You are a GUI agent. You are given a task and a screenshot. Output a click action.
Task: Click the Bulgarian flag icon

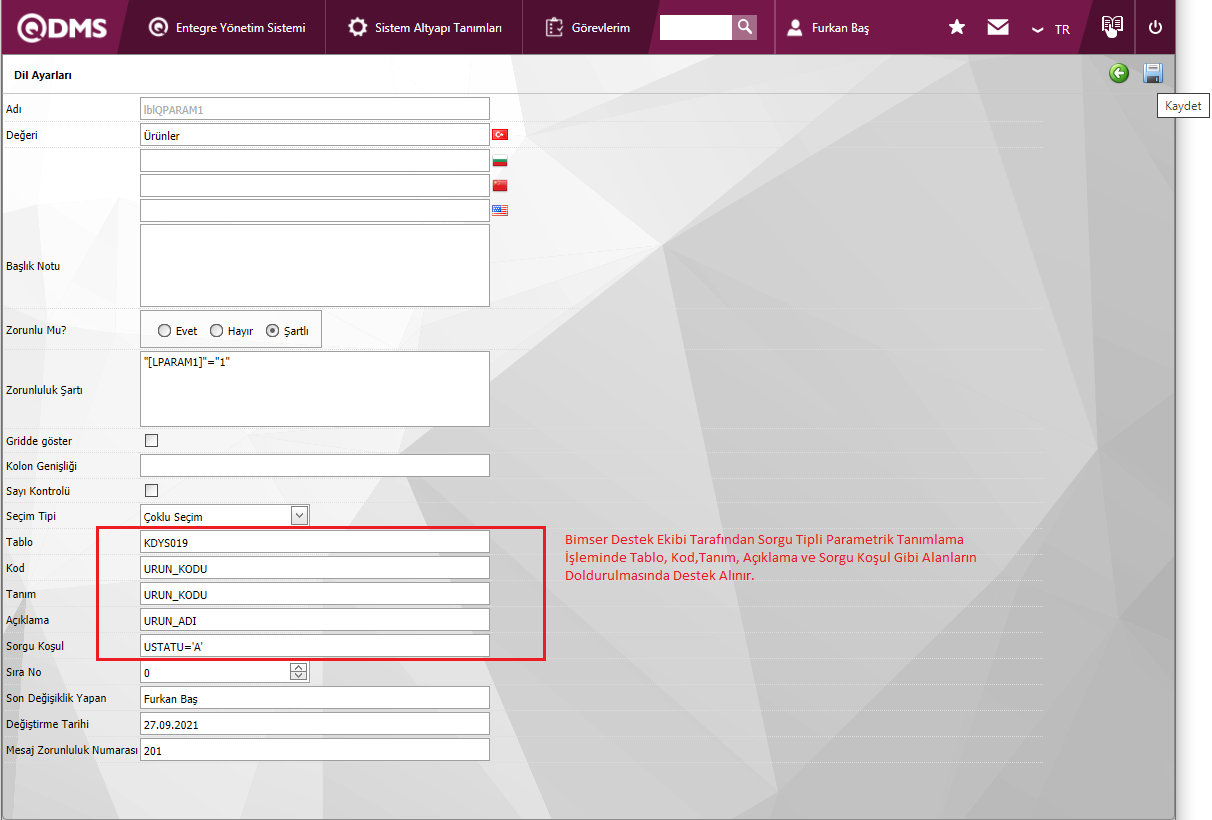click(x=500, y=160)
